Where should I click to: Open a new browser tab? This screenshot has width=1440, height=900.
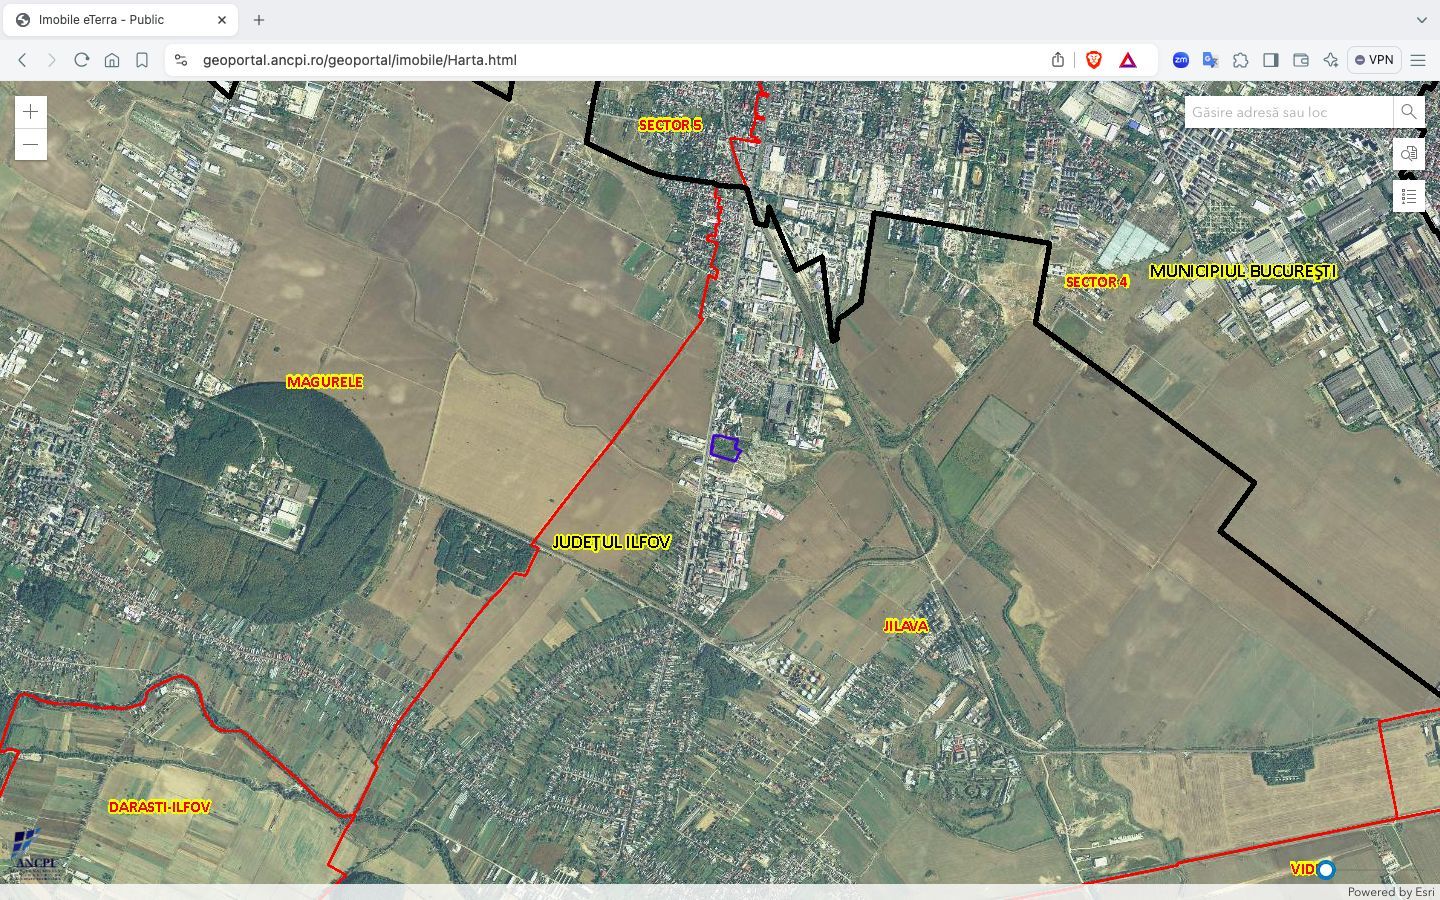[258, 19]
